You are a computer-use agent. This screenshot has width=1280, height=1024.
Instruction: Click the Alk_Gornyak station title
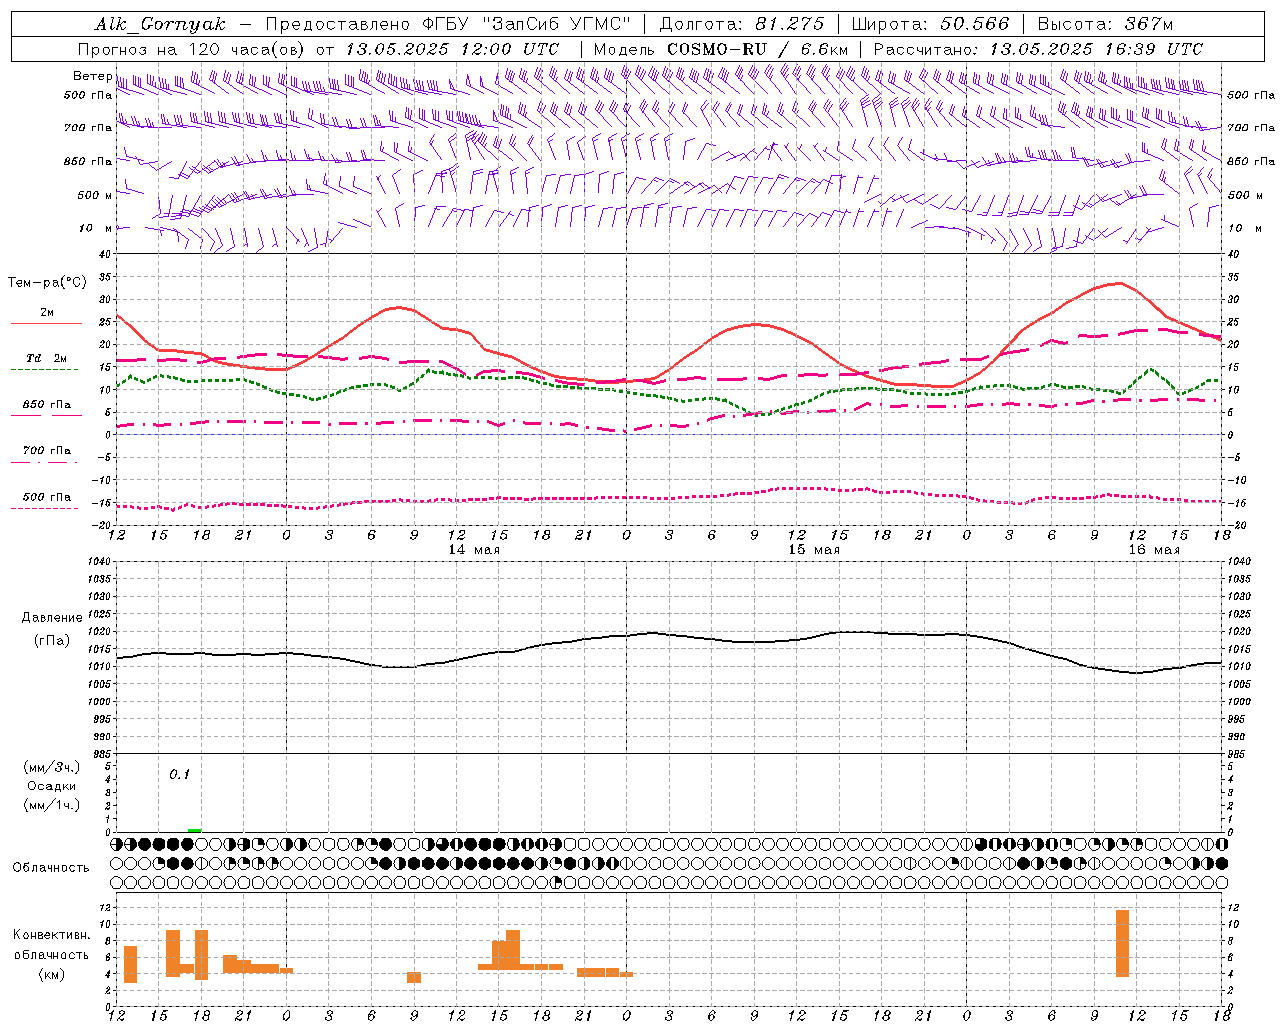click(161, 24)
